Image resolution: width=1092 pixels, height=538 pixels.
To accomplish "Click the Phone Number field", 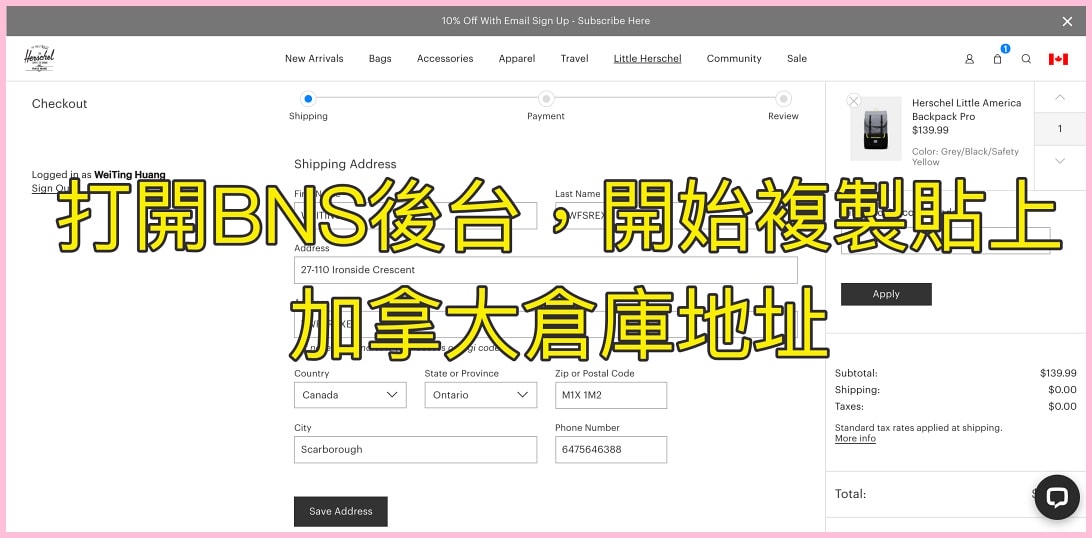I will (x=611, y=450).
